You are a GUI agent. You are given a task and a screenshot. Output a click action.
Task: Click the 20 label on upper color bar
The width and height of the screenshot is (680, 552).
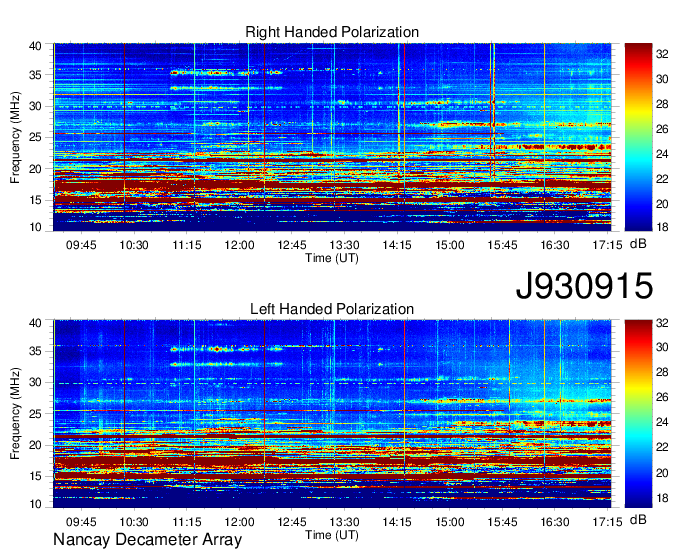click(662, 204)
